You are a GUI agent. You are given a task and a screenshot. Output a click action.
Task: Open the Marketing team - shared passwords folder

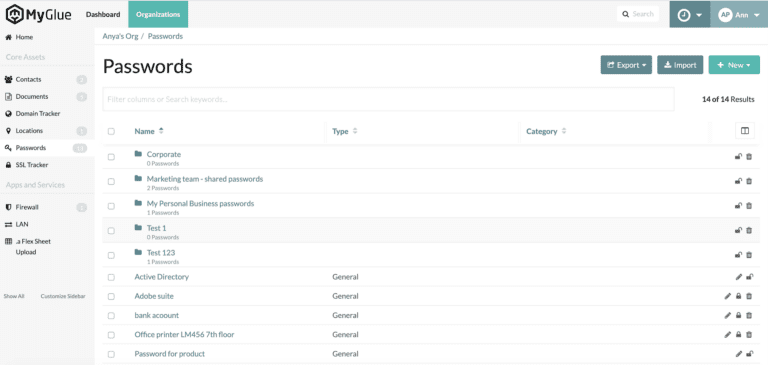205,179
